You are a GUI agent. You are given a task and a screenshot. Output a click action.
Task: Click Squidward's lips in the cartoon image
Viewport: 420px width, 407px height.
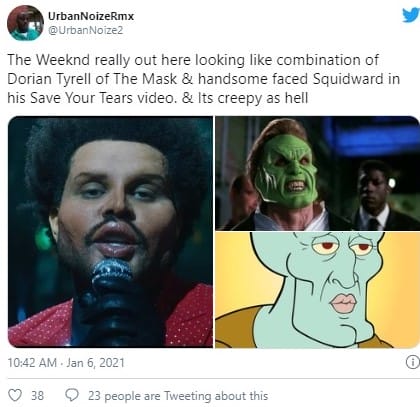(x=343, y=303)
